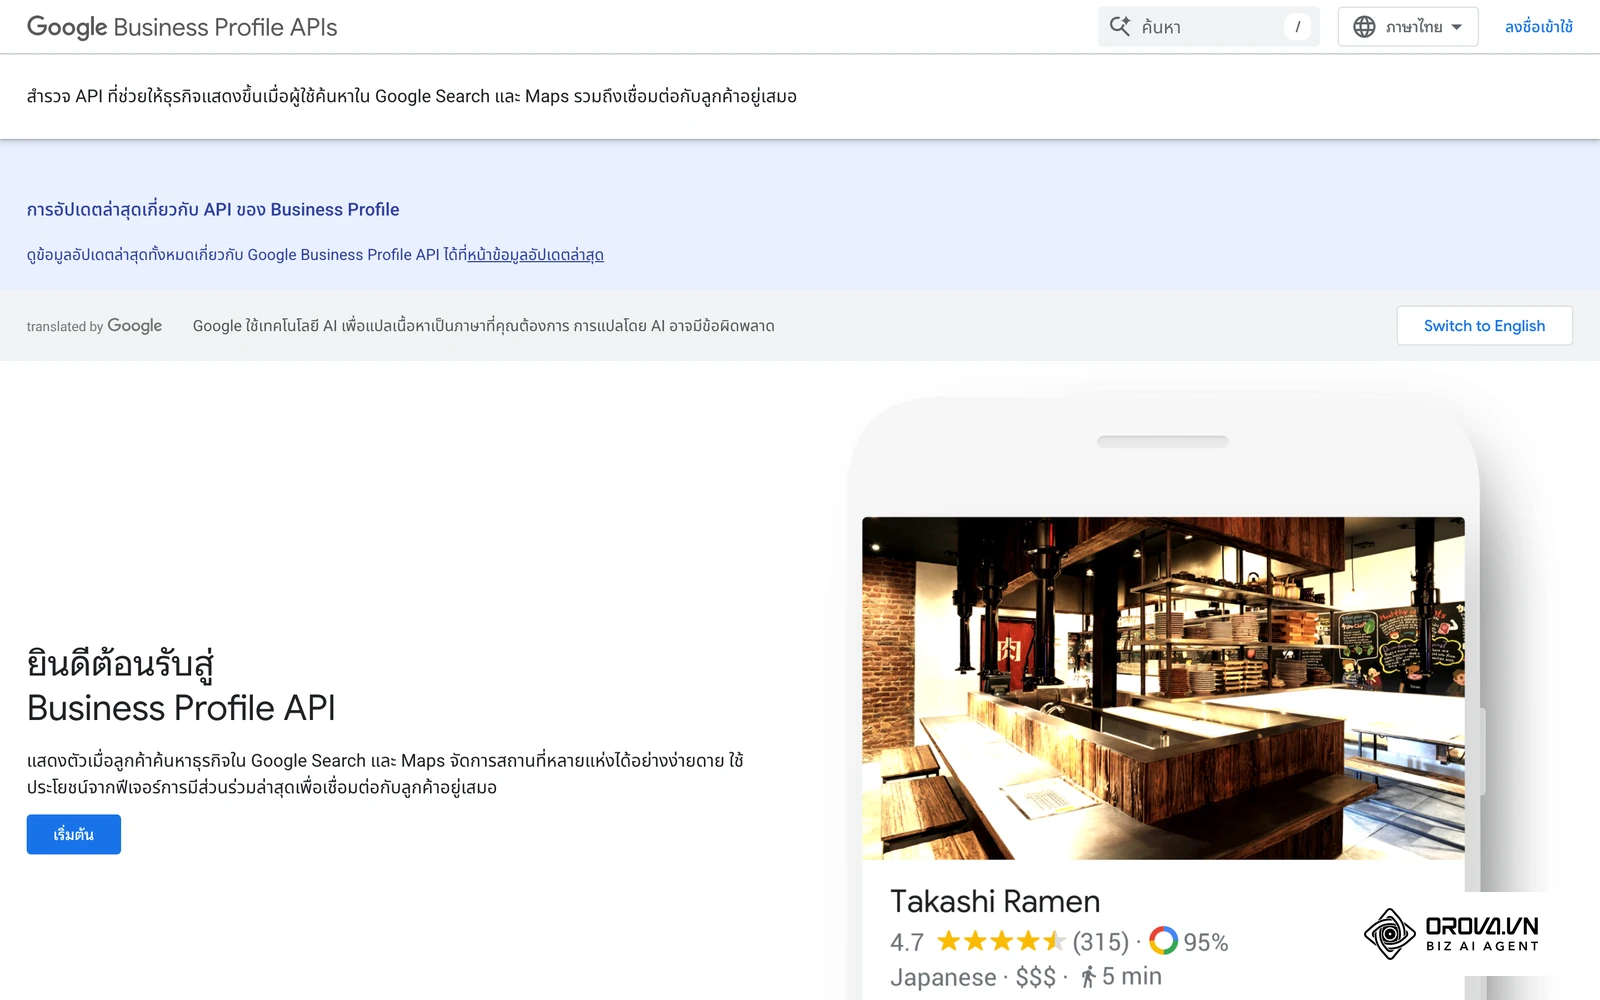This screenshot has height=1000, width=1600.
Task: Open the หน้าข้อมูลอัปเดตล่าสุด link
Action: 535,255
